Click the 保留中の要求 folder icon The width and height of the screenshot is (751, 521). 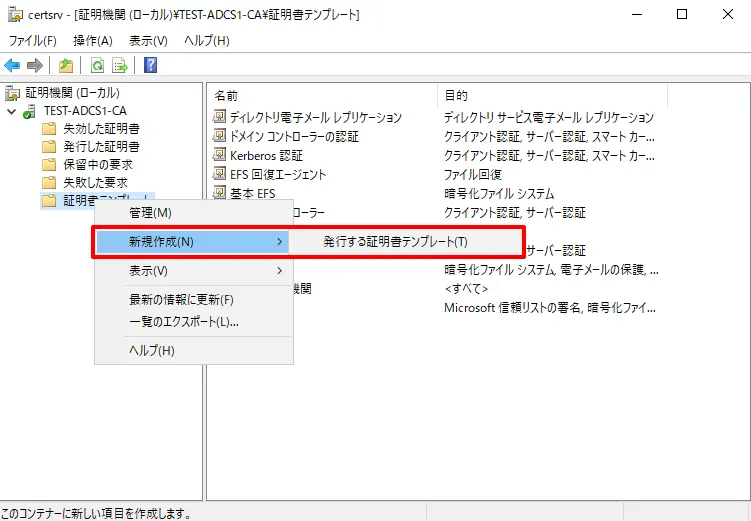point(49,165)
